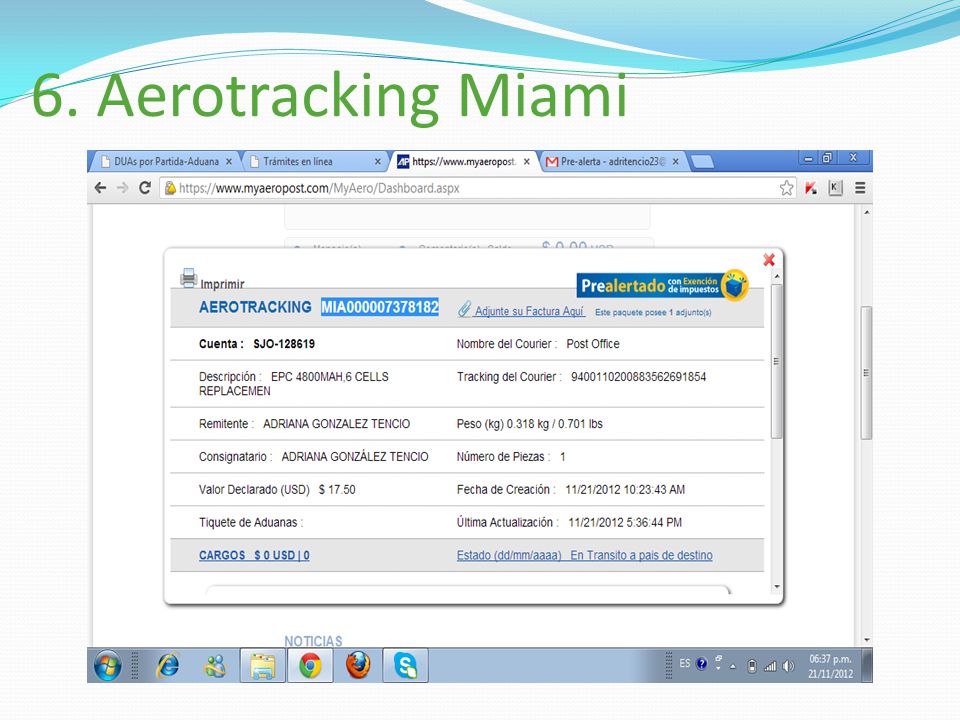Open Firefox from the taskbar
Viewport: 960px width, 720px height.
click(358, 666)
